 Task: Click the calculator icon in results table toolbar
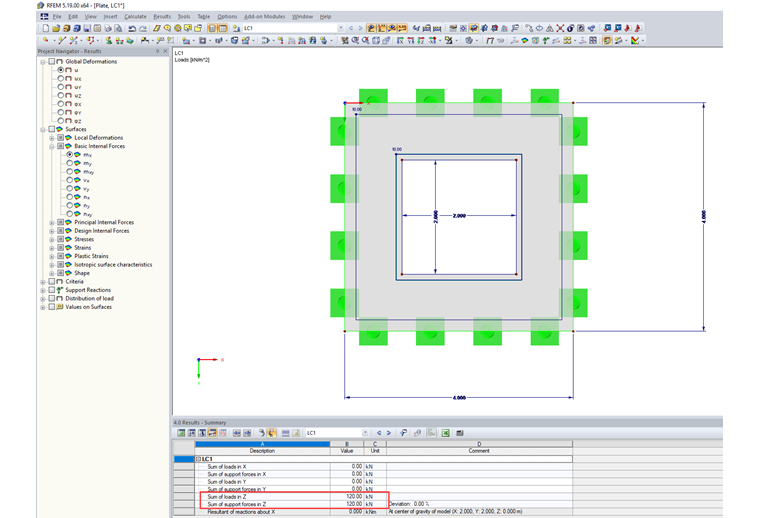click(x=459, y=433)
